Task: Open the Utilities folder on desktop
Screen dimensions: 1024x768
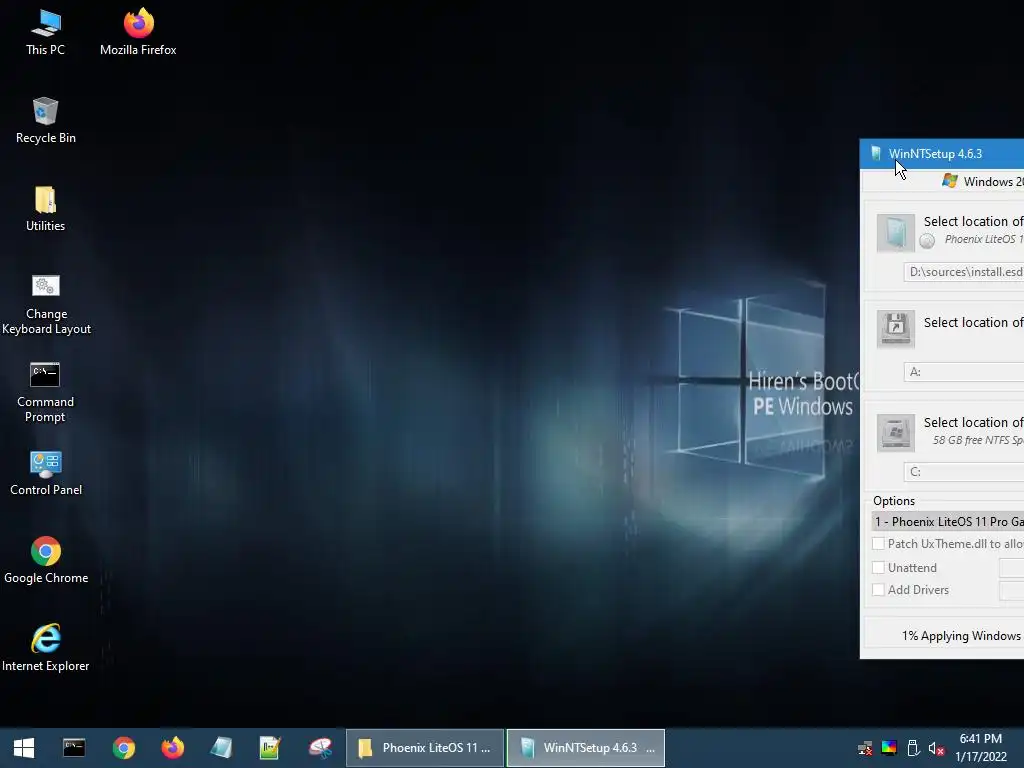Action: click(x=46, y=209)
